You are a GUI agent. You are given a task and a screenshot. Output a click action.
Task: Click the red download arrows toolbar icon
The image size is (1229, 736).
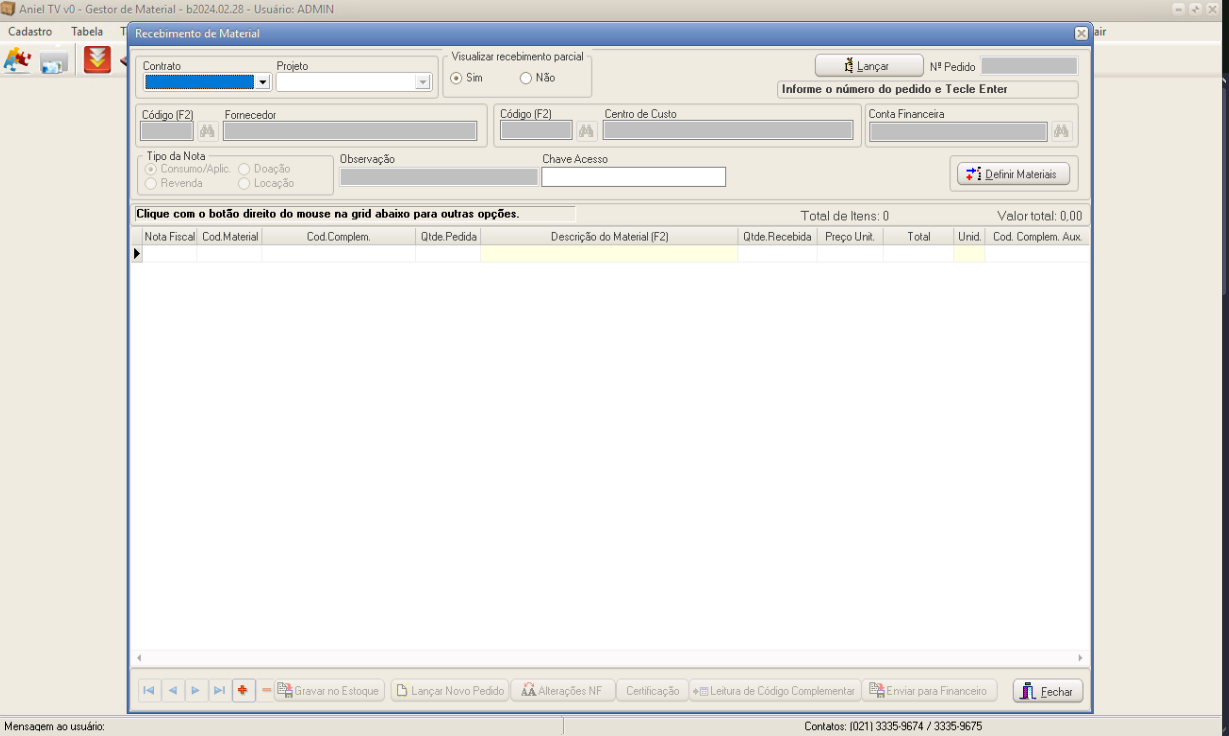tap(97, 61)
